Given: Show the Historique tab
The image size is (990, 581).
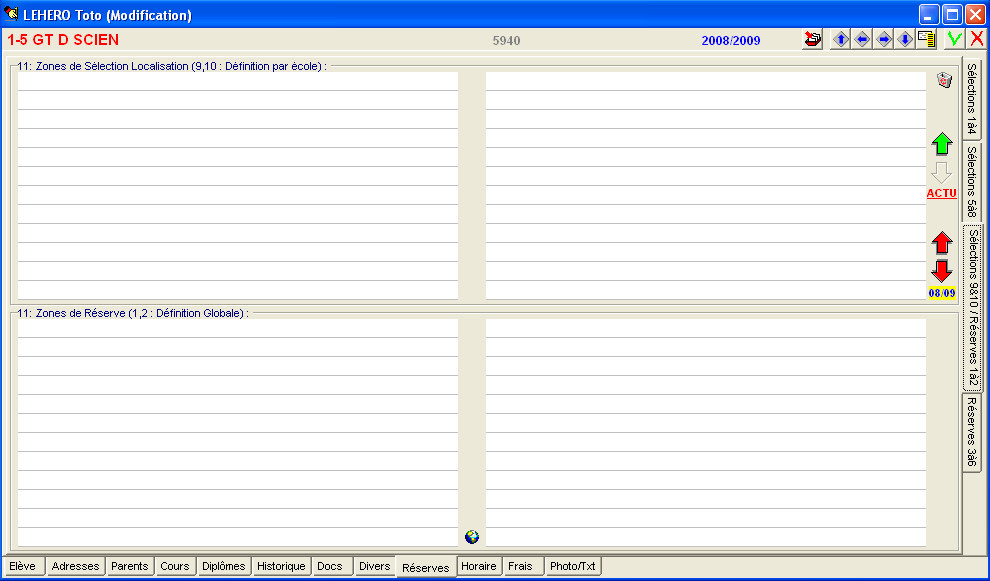Looking at the screenshot, I should pos(281,566).
